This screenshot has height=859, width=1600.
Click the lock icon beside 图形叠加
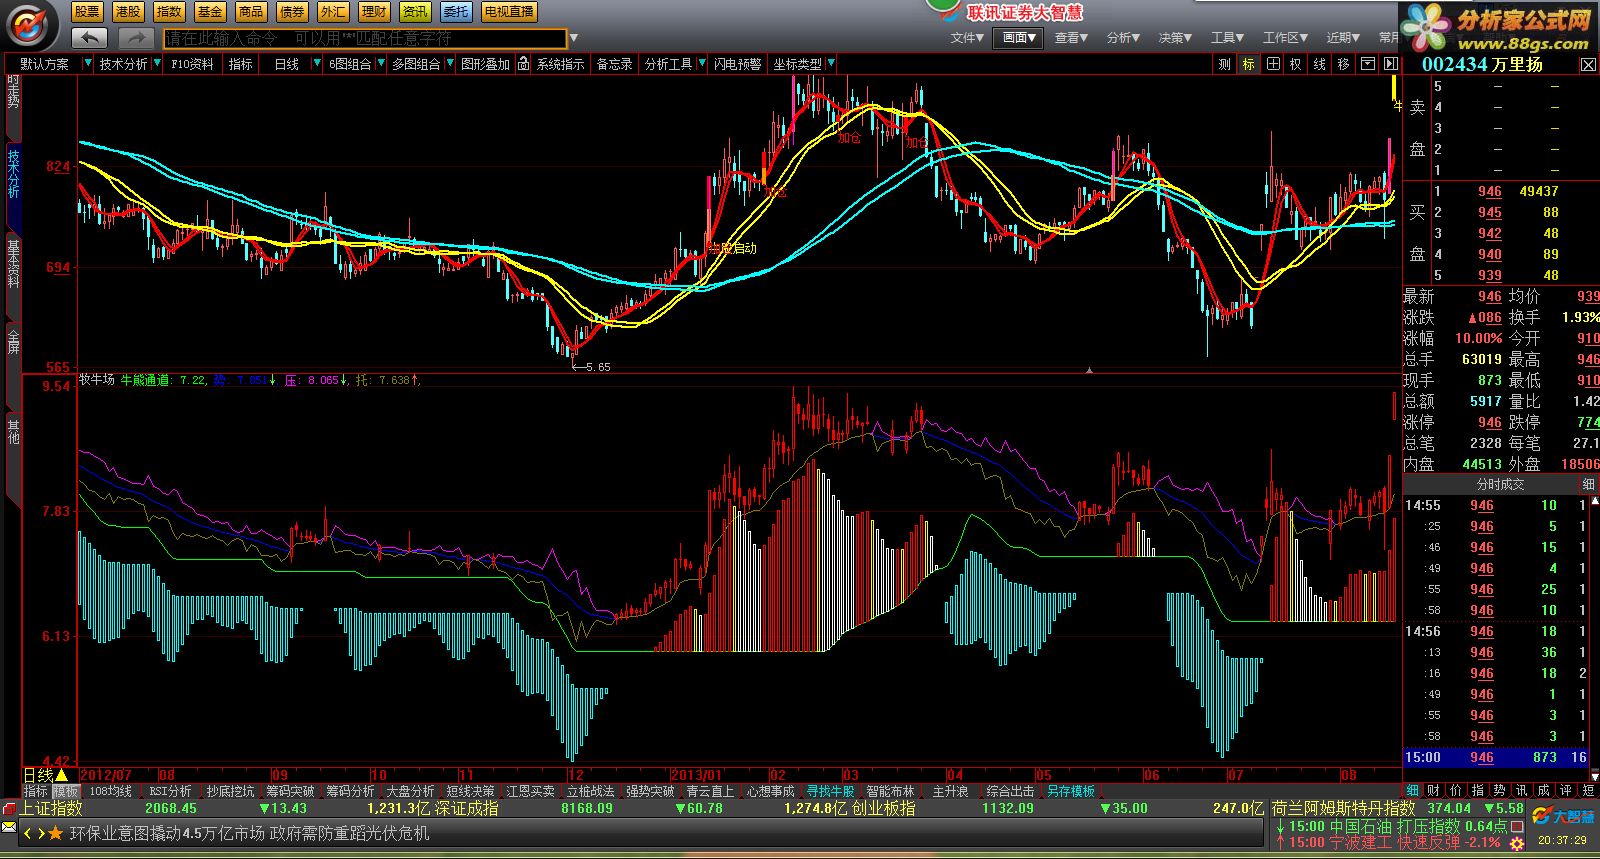point(523,64)
